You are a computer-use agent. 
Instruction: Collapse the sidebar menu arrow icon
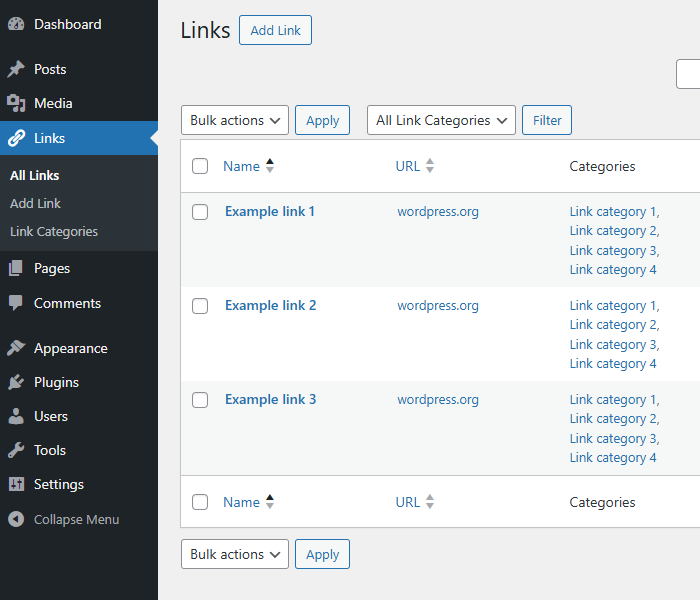point(16,519)
